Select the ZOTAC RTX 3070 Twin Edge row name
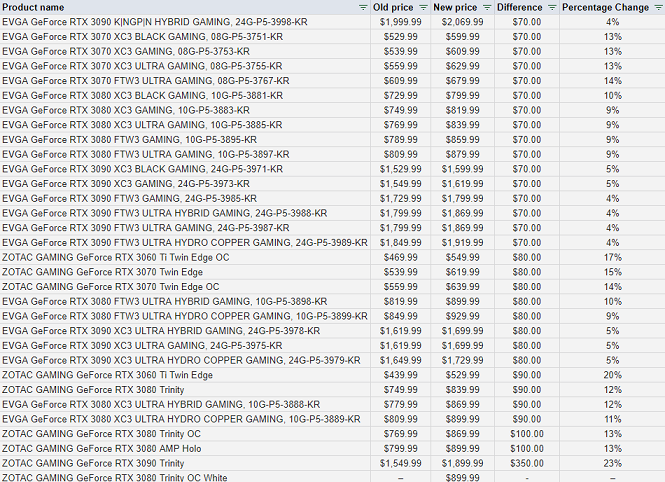 point(102,272)
